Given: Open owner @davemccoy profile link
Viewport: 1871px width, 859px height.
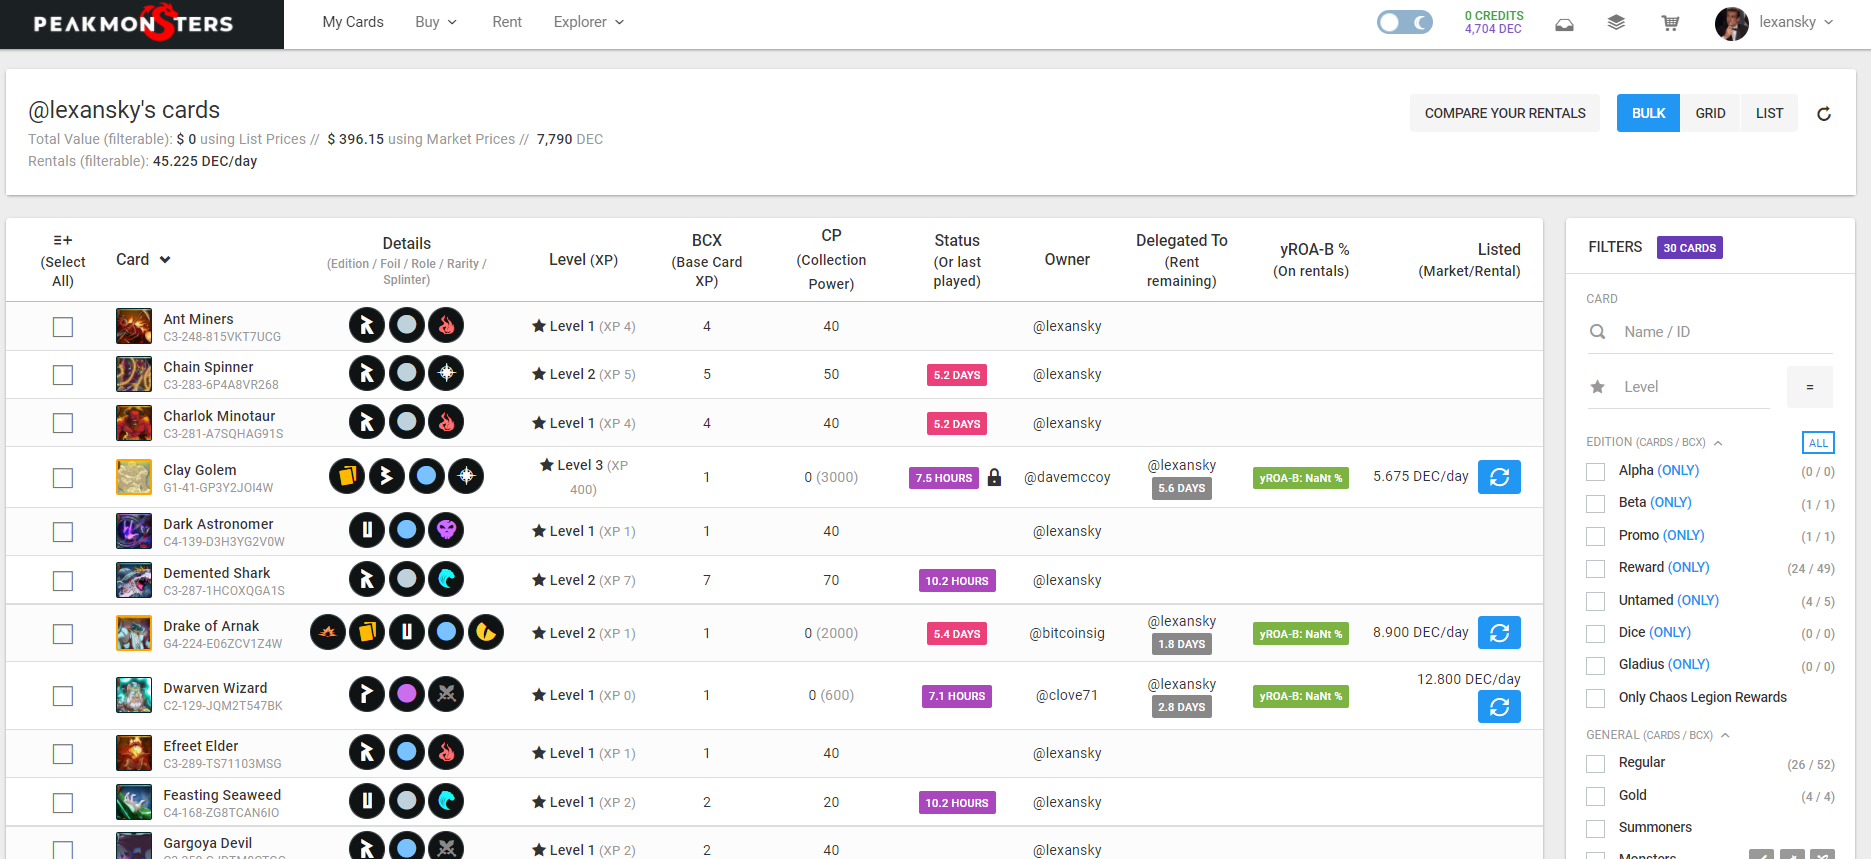Looking at the screenshot, I should point(1067,477).
